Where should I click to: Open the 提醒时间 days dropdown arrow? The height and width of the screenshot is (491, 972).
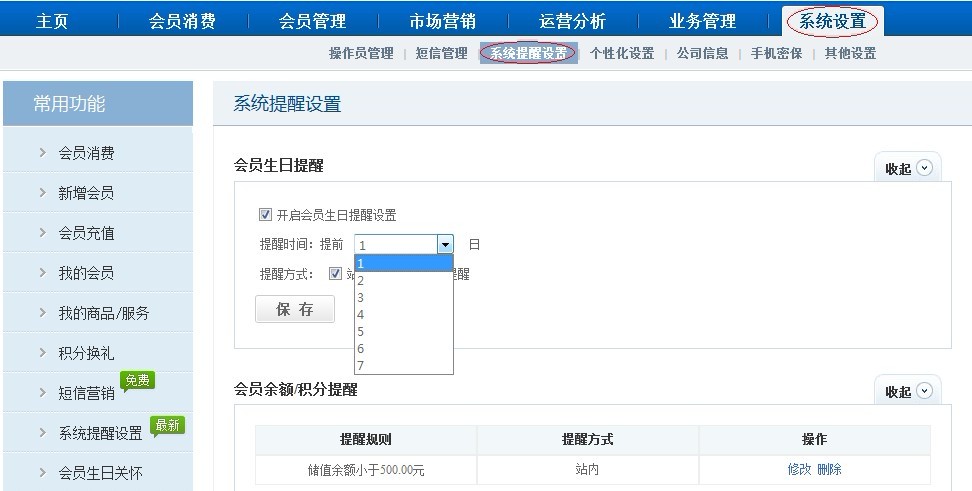444,245
